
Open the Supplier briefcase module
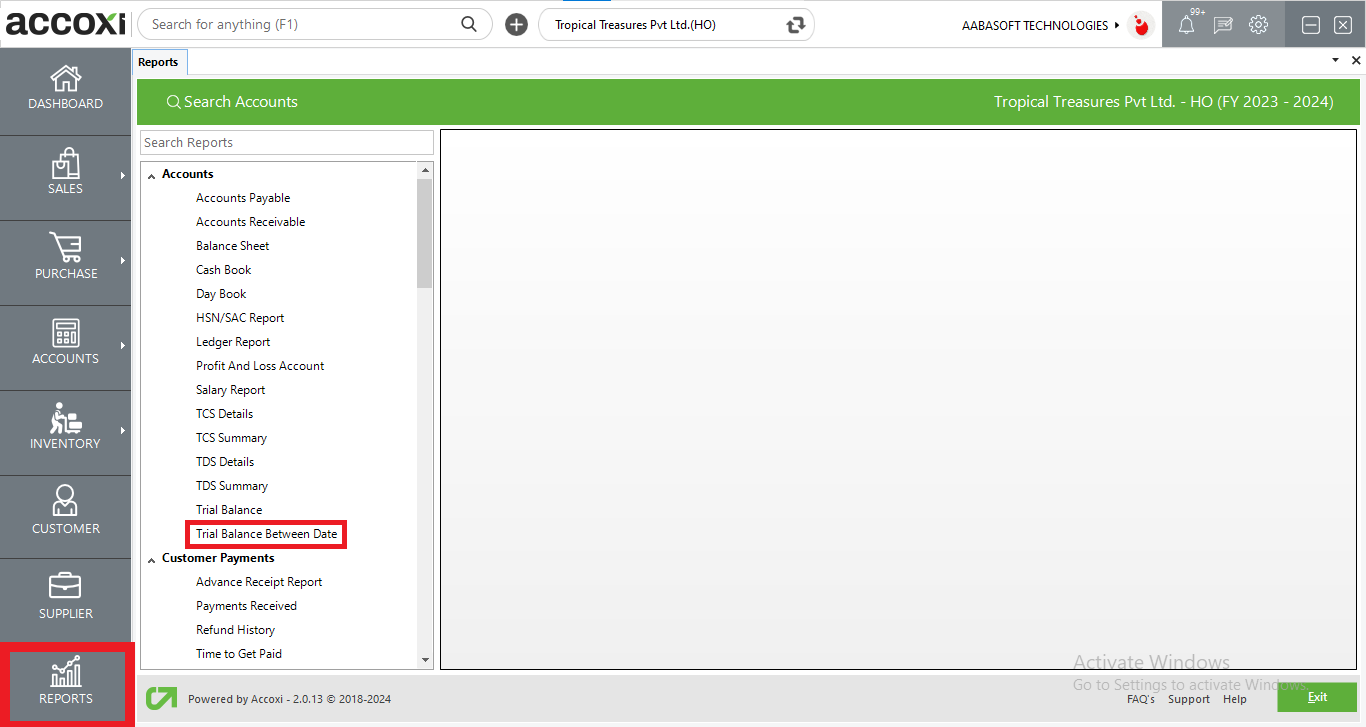click(x=65, y=587)
